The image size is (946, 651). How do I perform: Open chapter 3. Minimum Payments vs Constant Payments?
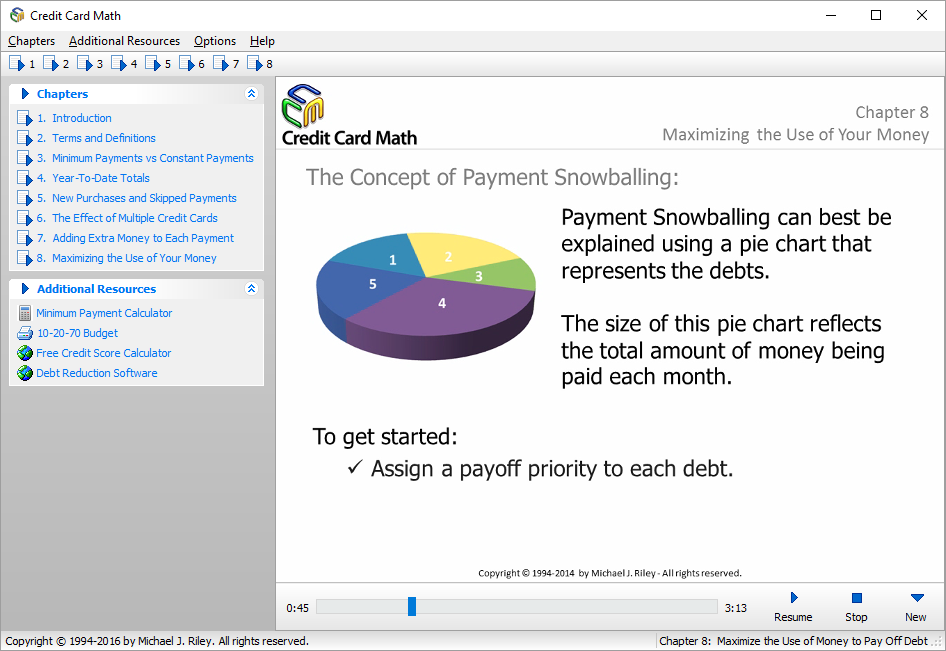click(x=145, y=158)
